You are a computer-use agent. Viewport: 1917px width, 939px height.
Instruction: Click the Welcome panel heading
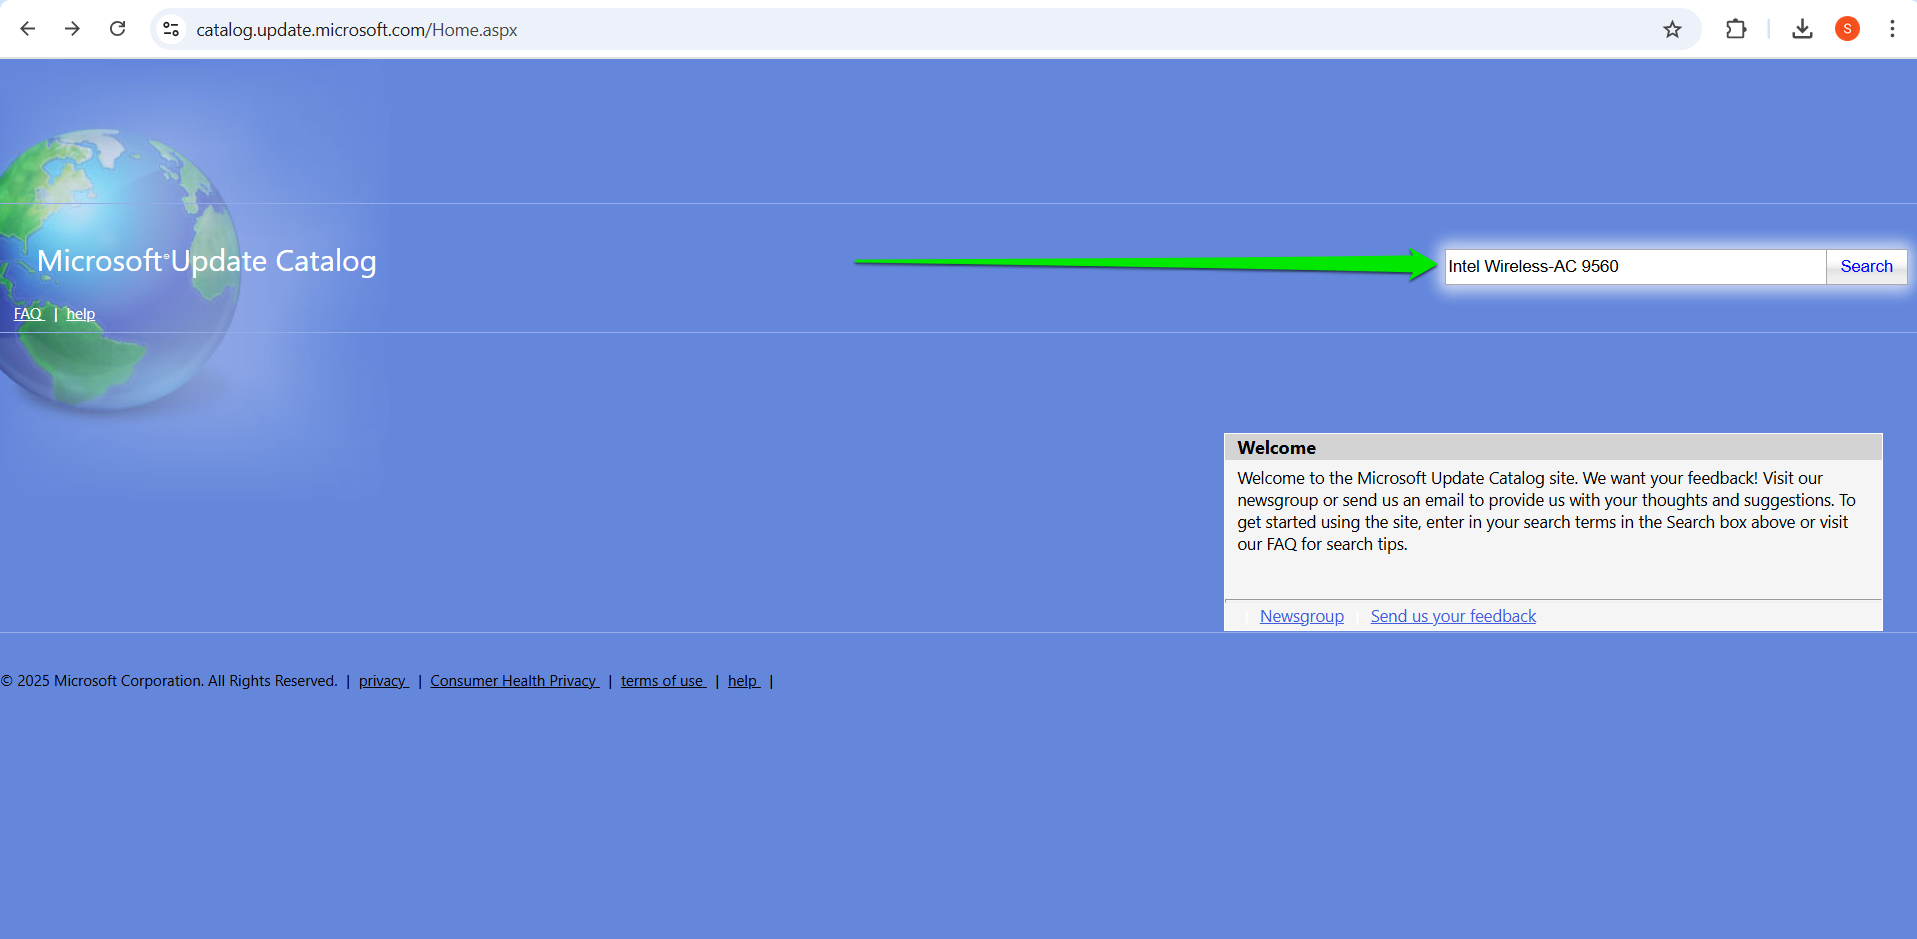[1276, 448]
